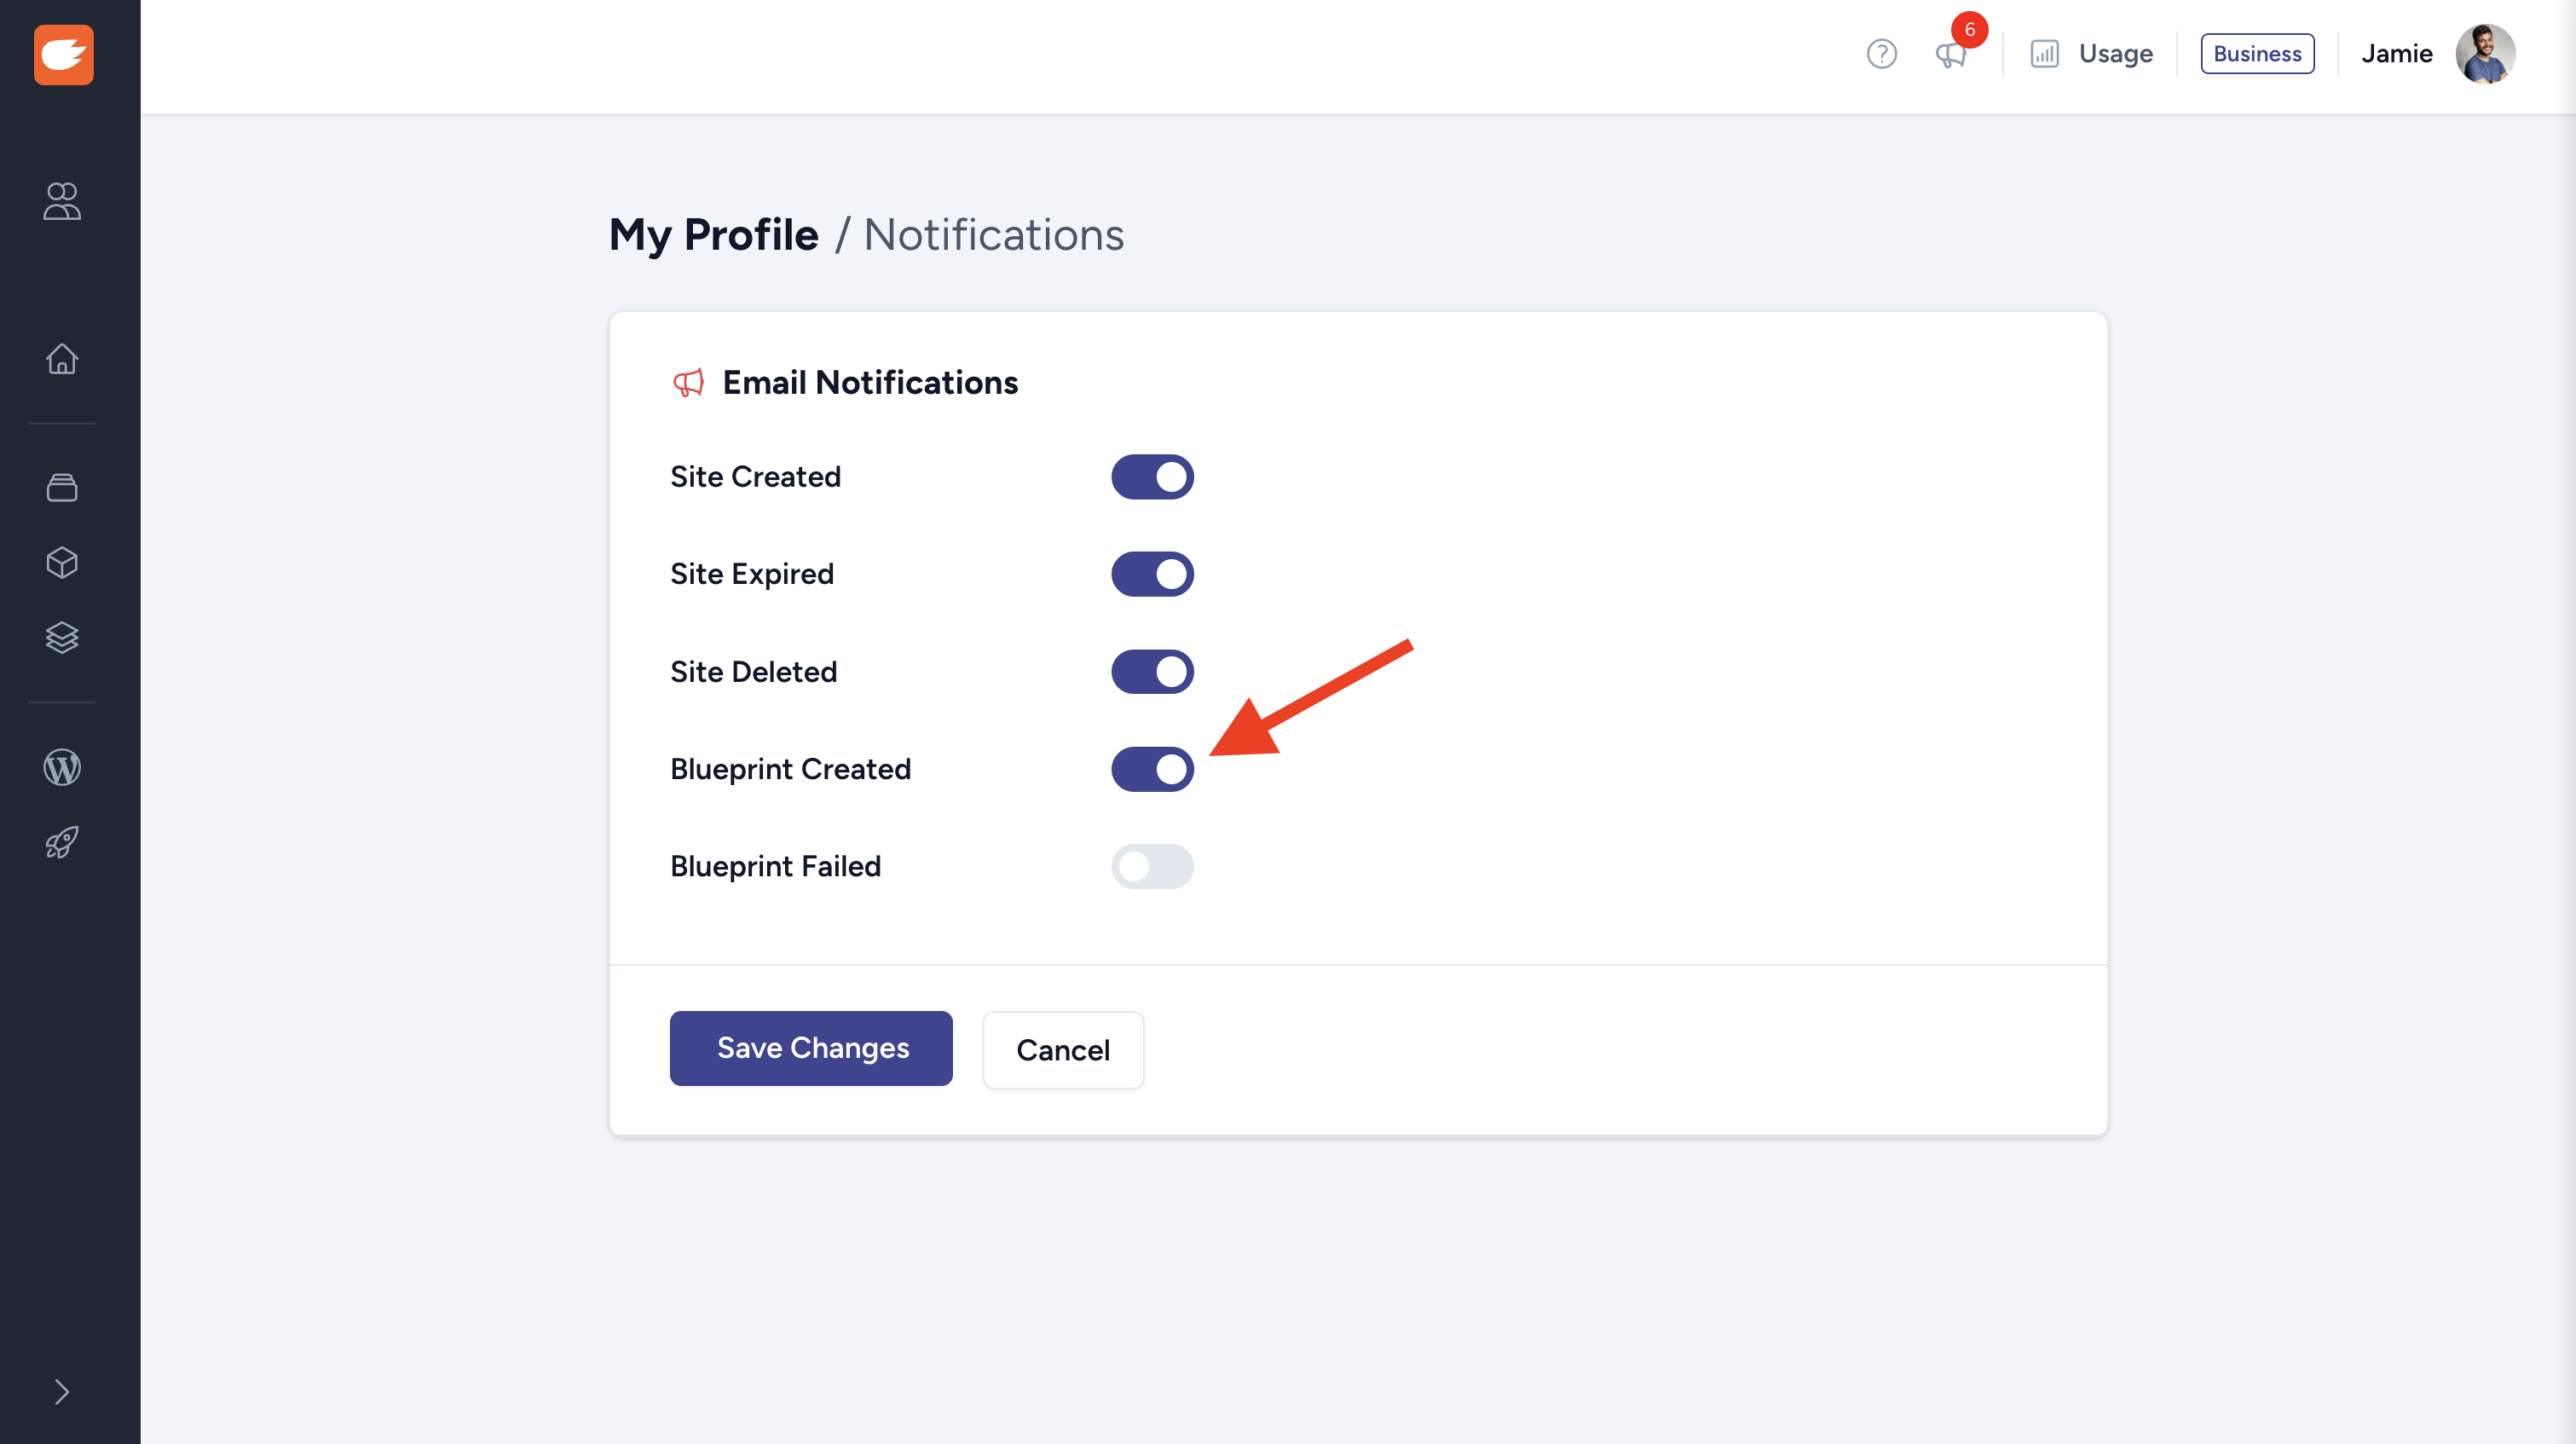The image size is (2576, 1444).
Task: Open the WordPress section from the sidebar
Action: 62,768
